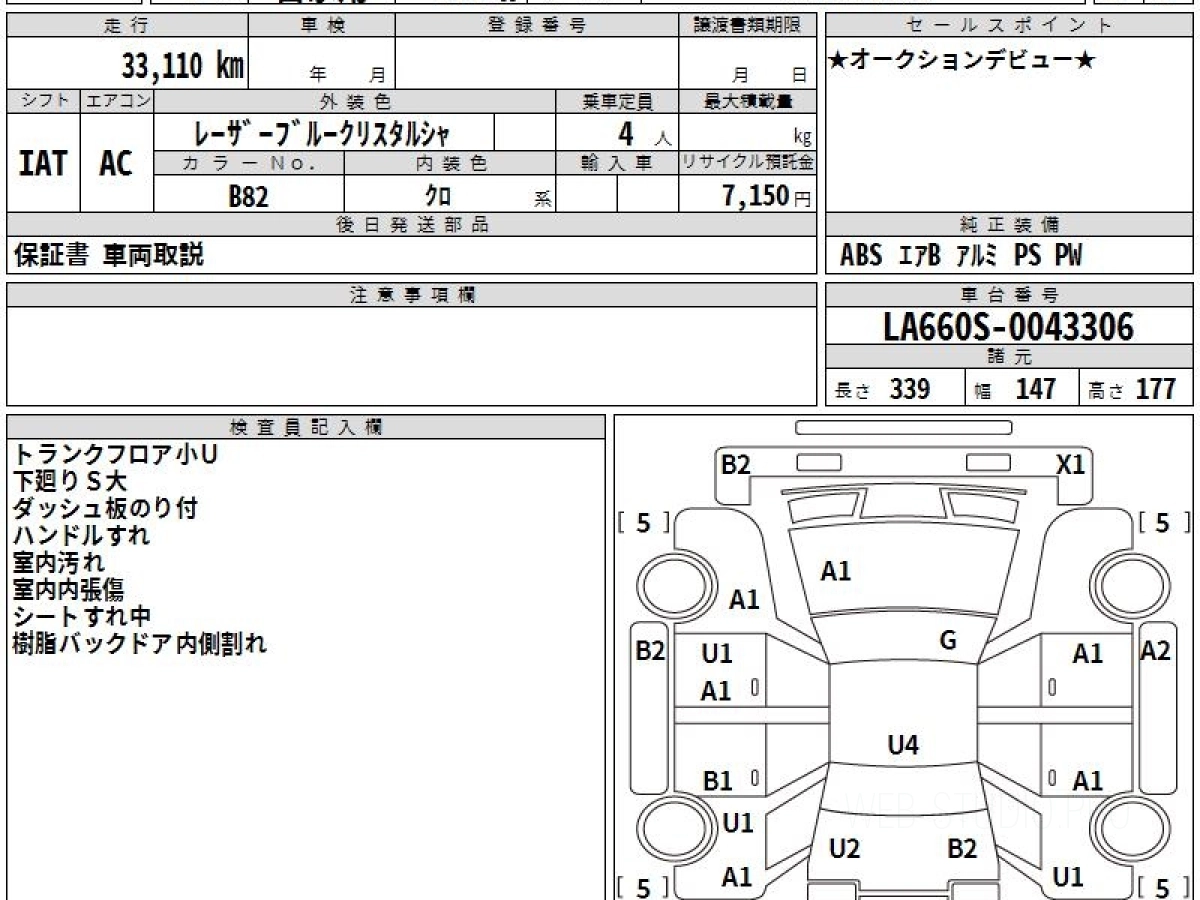Screen dimensions: 1200x900
Task: Select the トランクフロア小U inspector note
Action: click(115, 455)
